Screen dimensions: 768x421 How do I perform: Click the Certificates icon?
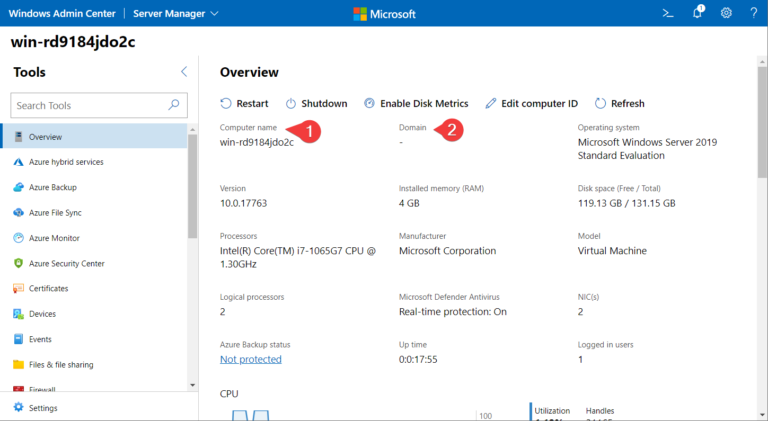18,288
